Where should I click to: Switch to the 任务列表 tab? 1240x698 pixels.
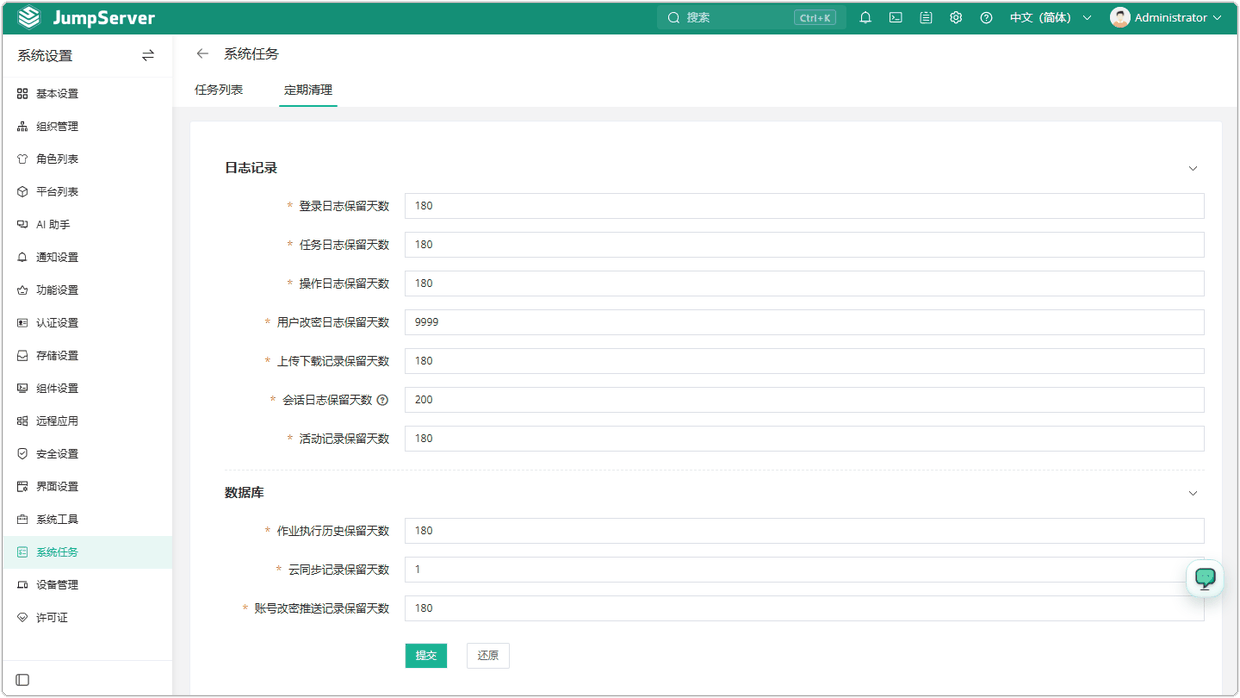pos(219,90)
